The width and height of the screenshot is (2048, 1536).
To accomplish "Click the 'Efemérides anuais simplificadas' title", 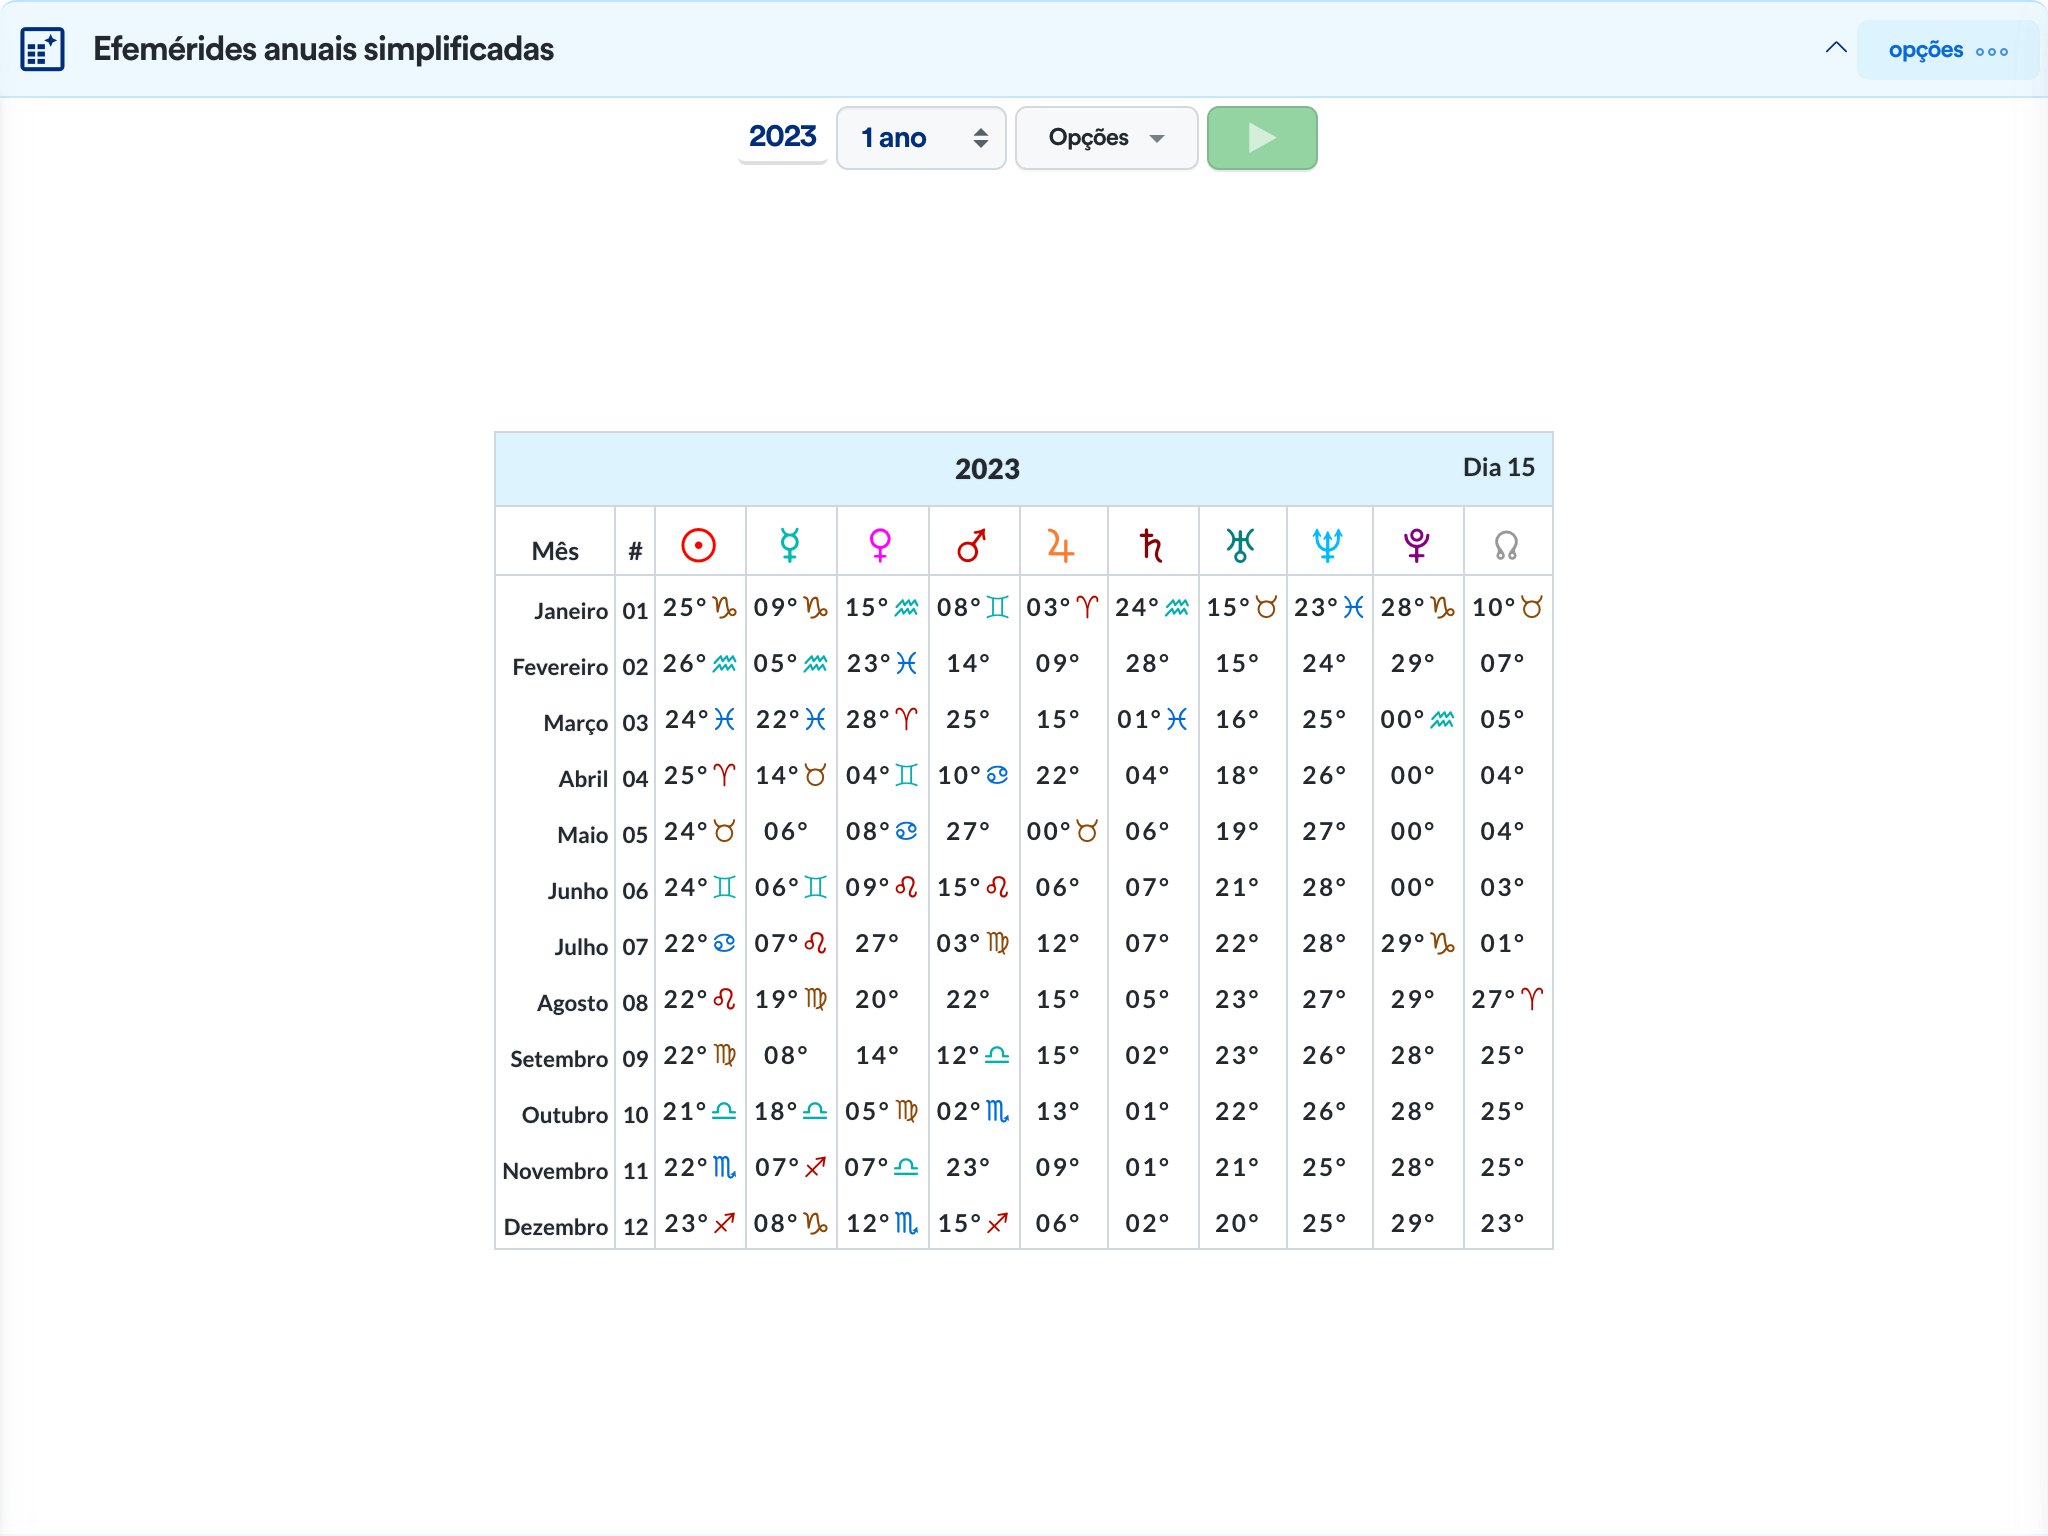I will point(323,49).
